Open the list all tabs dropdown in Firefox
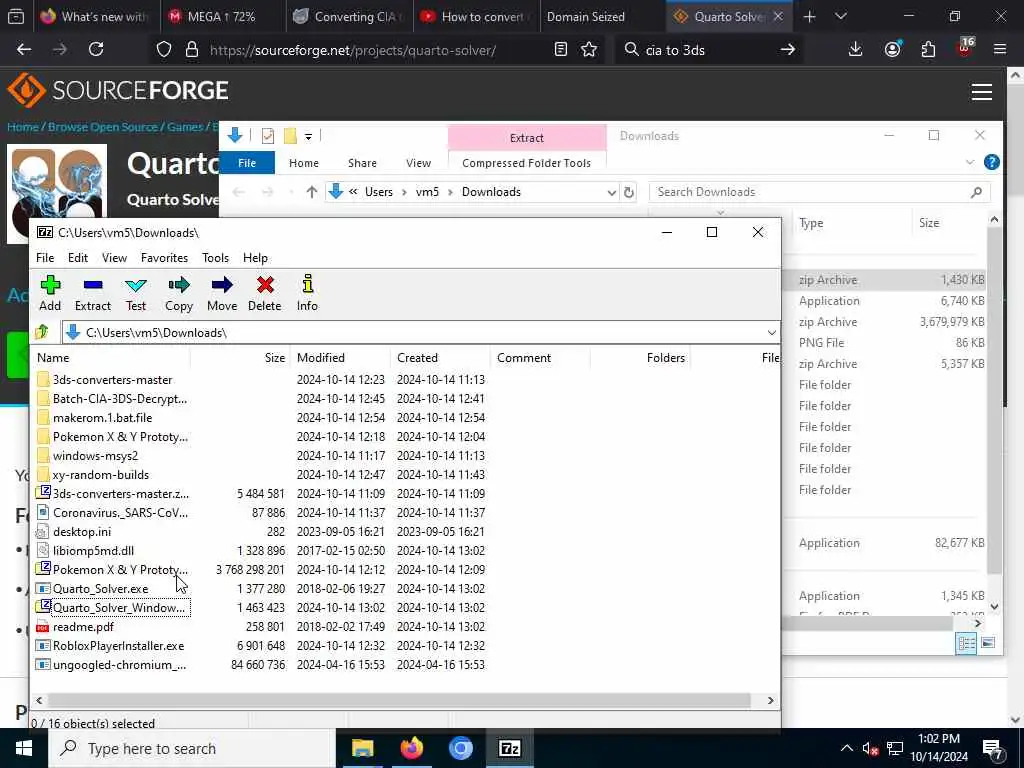The image size is (1024, 768). pos(841,16)
